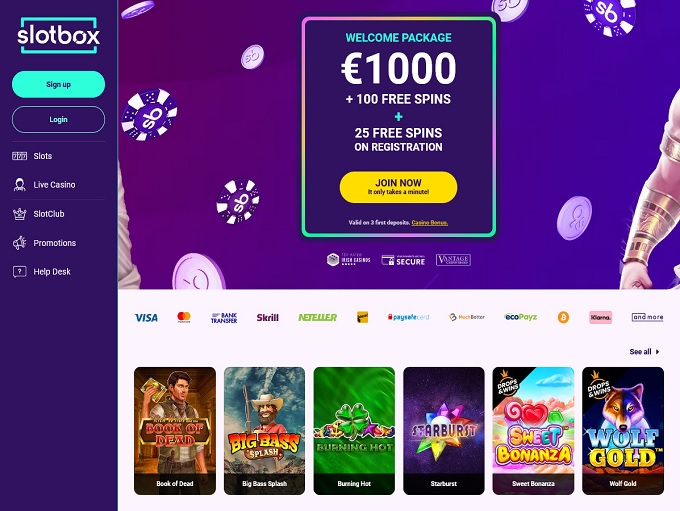This screenshot has width=680, height=511.
Task: Click the slotbox logo
Action: [59, 35]
